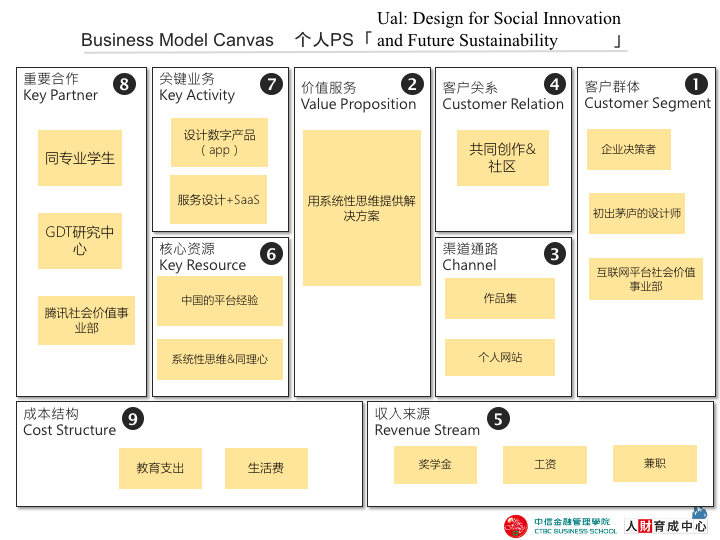This screenshot has width=720, height=540.
Task: Click the 个人PS title text
Action: (x=324, y=40)
